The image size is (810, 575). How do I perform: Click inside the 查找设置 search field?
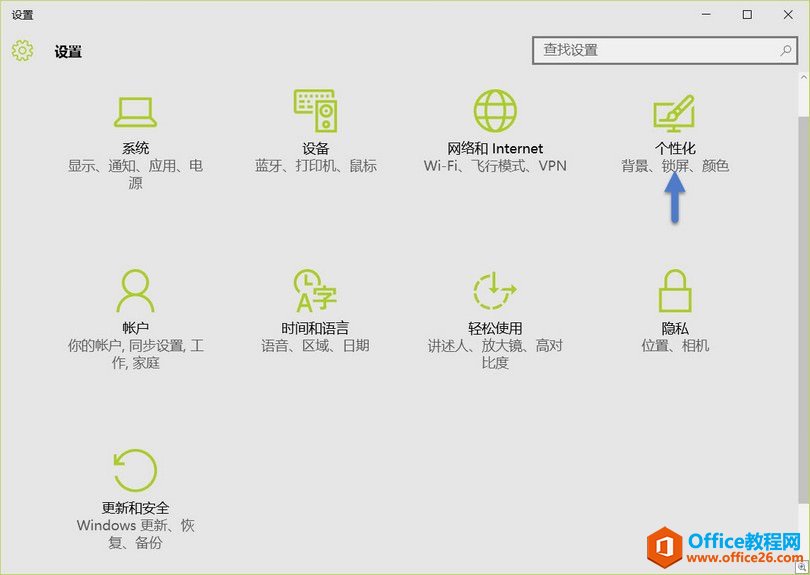click(x=665, y=50)
